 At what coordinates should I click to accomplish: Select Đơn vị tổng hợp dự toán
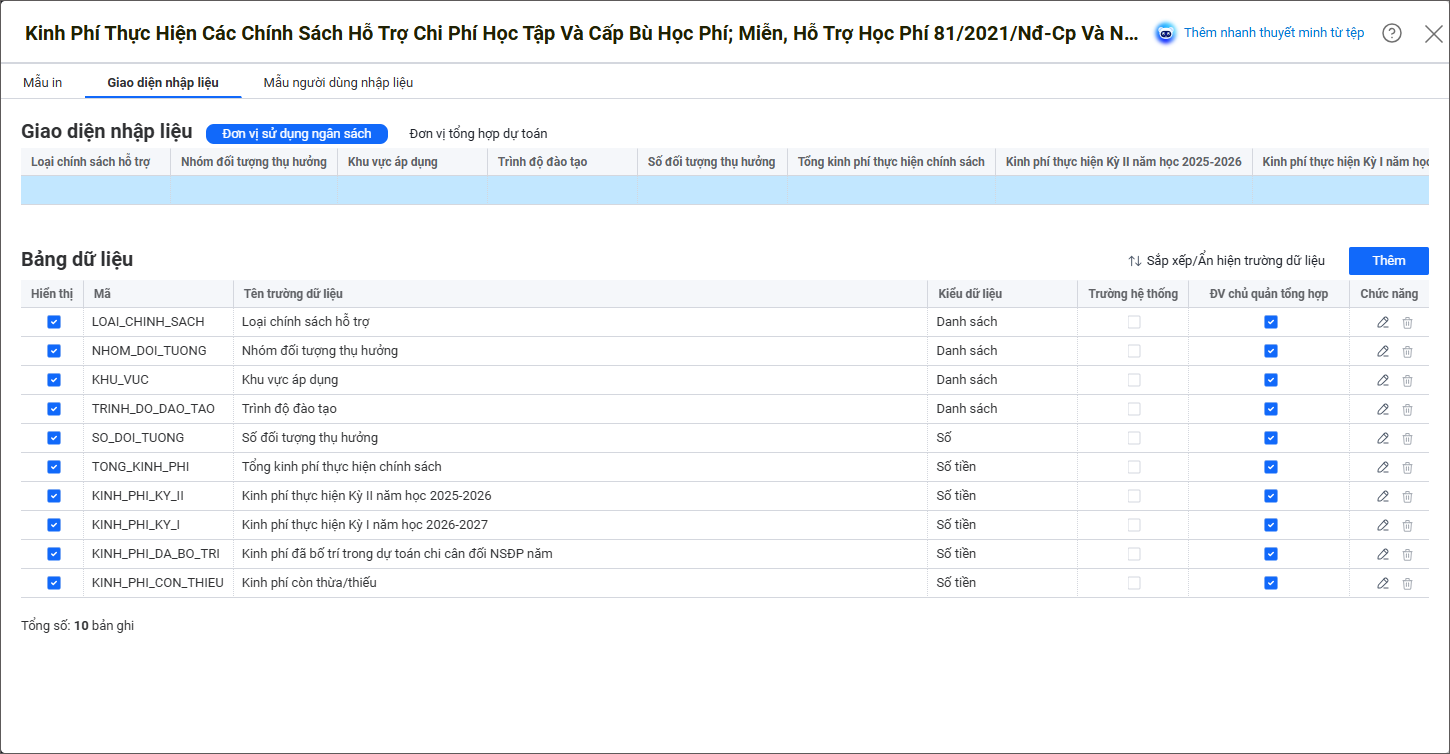[478, 134]
